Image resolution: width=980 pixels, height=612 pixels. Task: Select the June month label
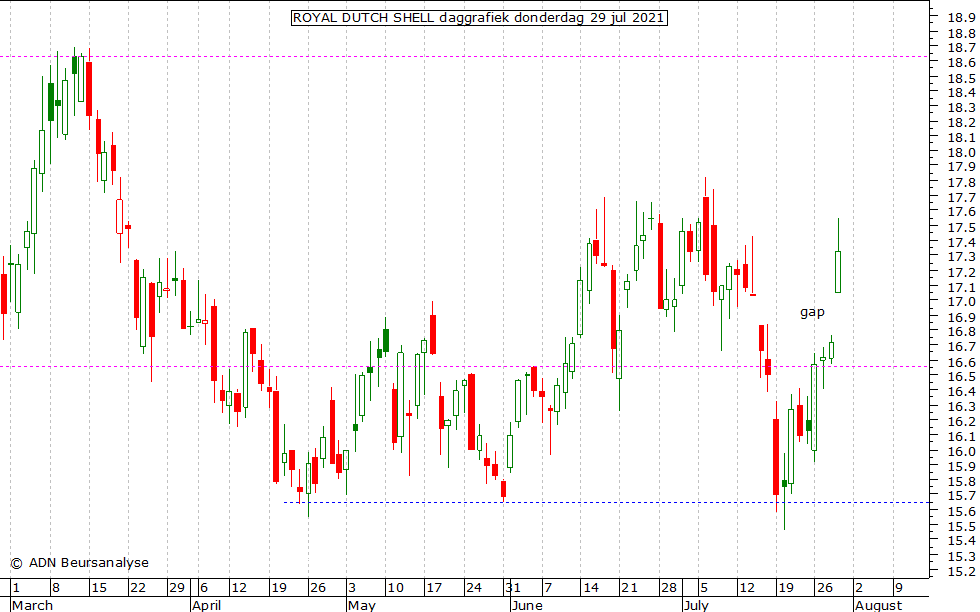point(527,605)
